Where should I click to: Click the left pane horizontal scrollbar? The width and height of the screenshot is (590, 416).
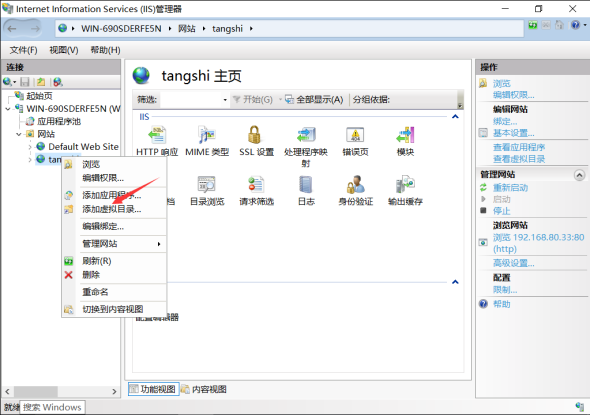[61, 392]
